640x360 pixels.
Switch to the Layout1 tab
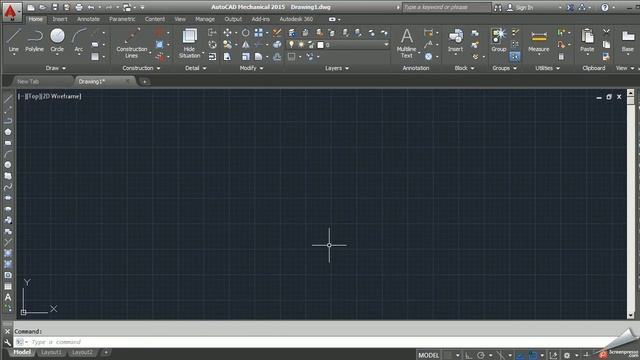[51, 352]
